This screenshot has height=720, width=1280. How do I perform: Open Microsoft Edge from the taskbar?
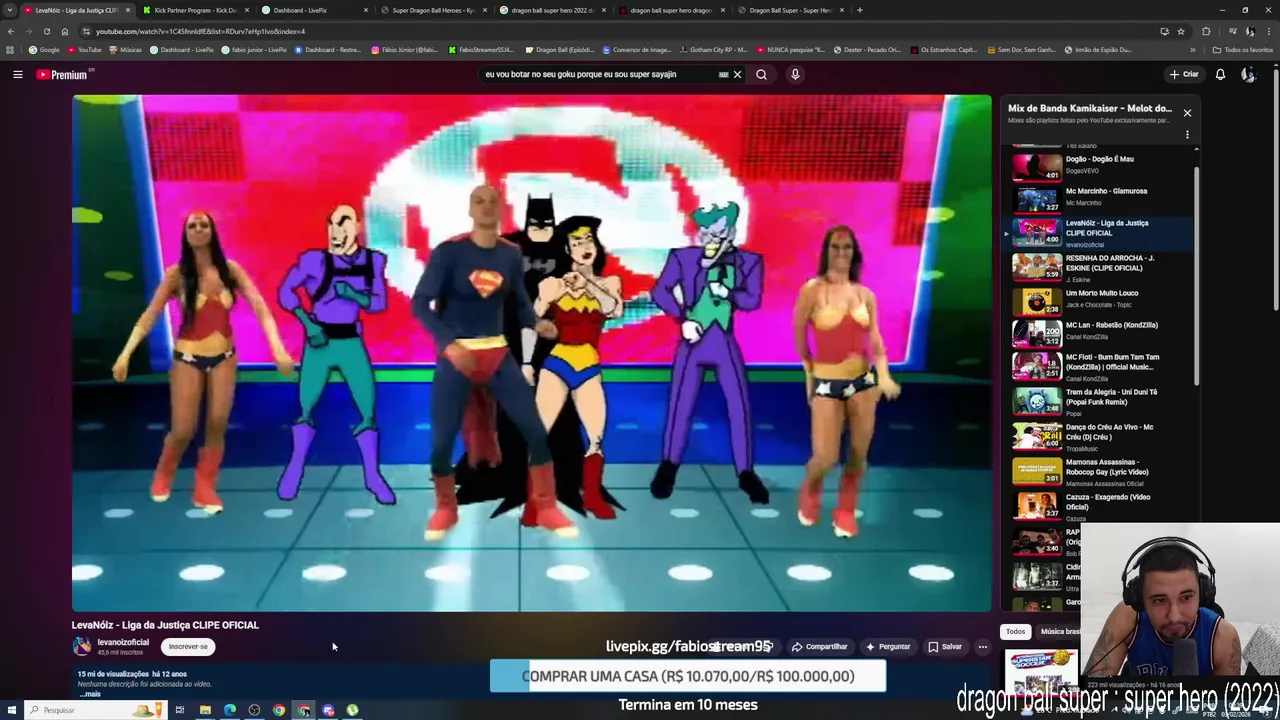230,710
